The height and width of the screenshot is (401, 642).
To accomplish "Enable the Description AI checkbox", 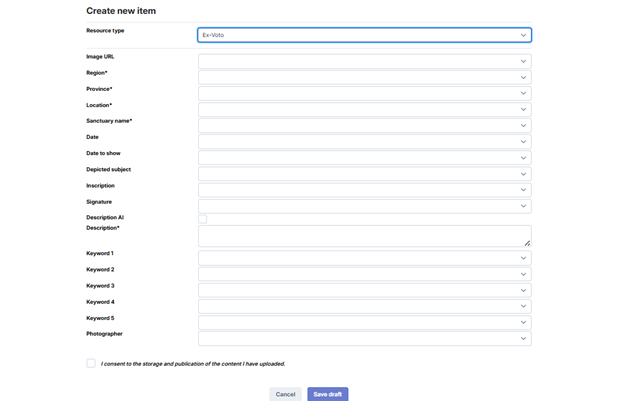I will pos(203,218).
